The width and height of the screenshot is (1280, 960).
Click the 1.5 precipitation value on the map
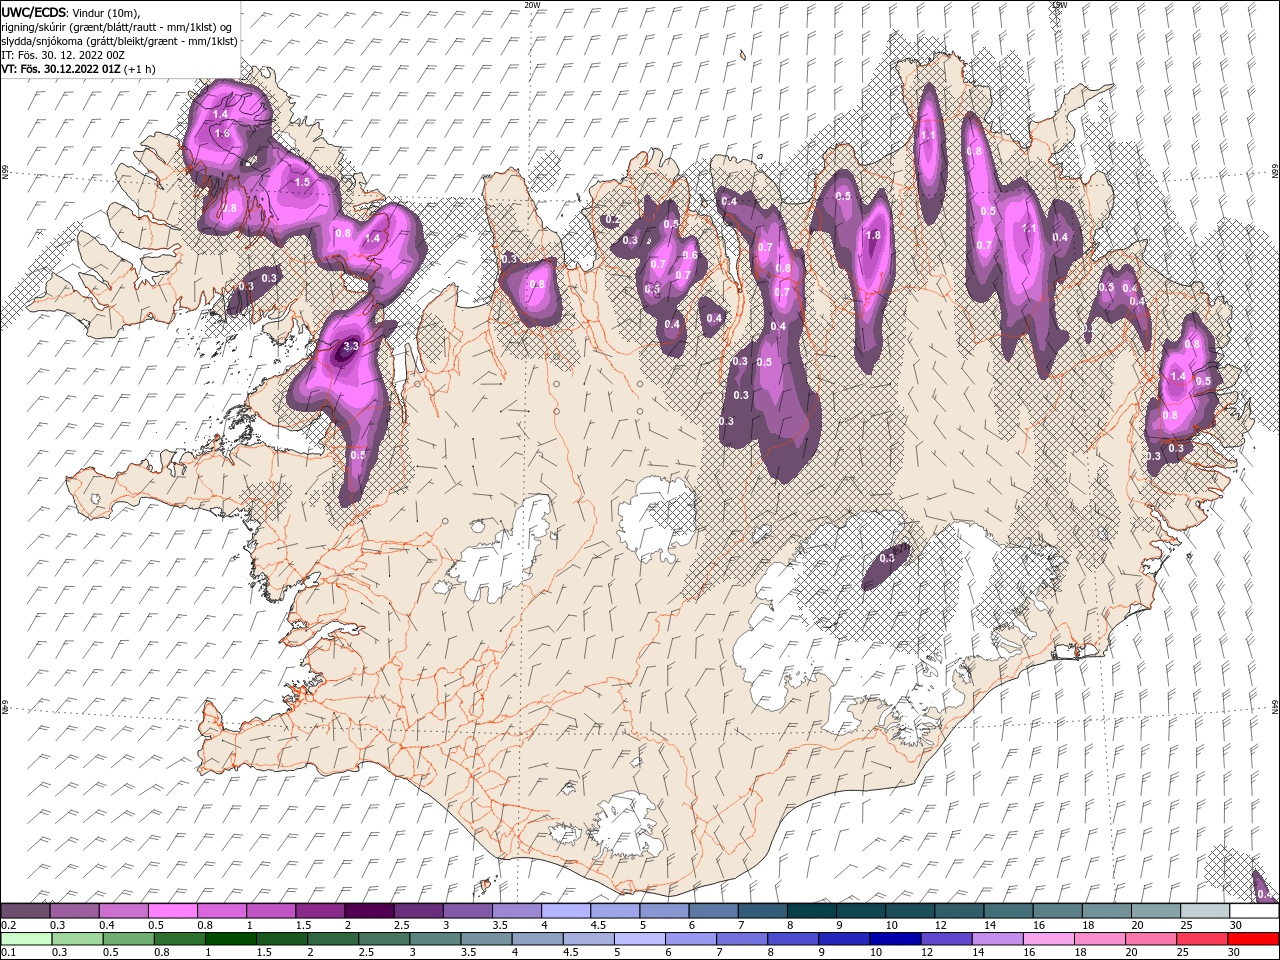302,183
